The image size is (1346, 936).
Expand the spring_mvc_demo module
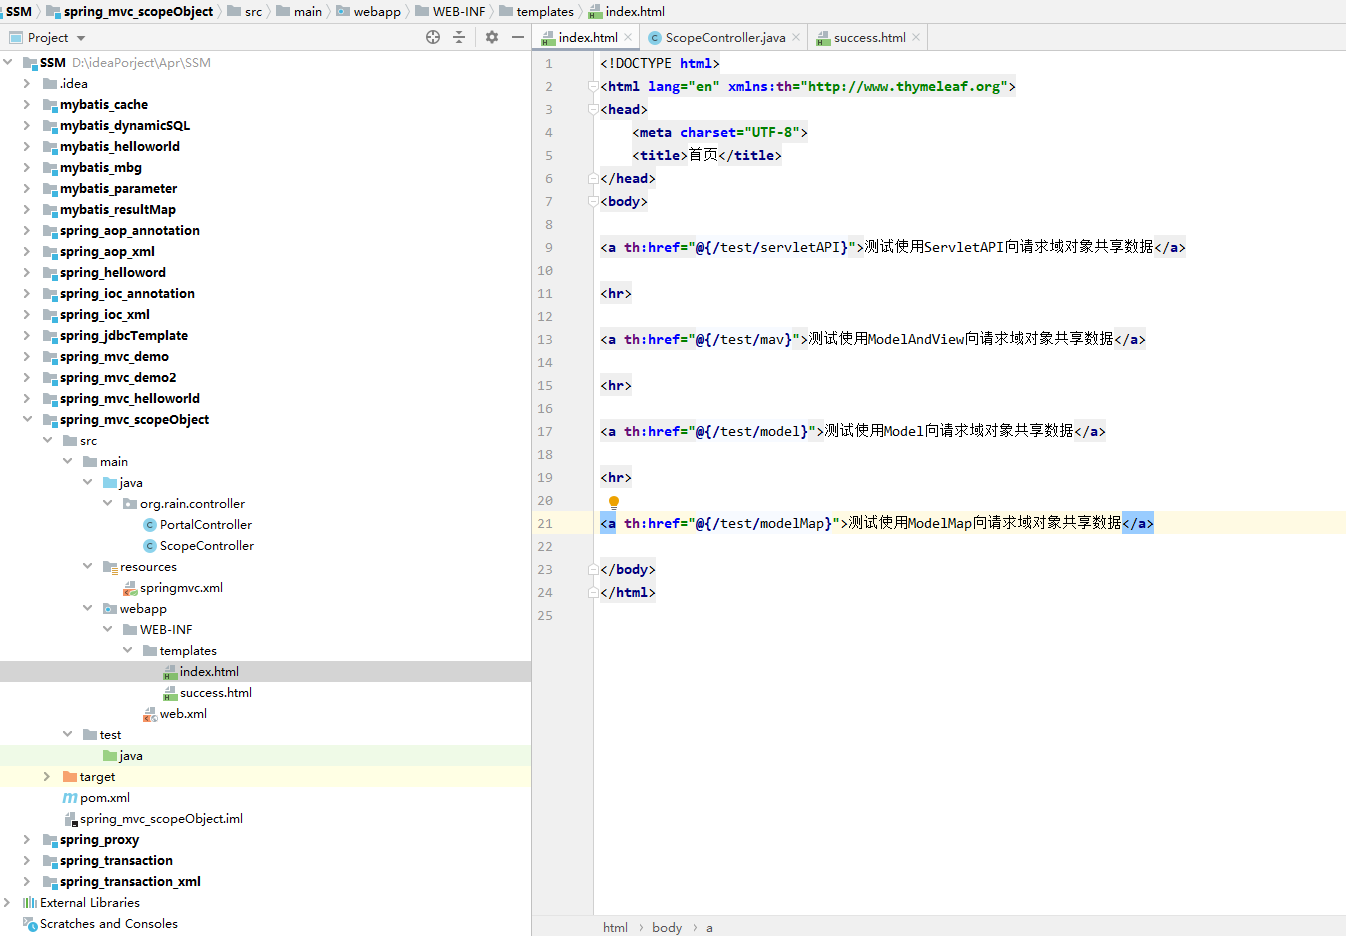tap(27, 356)
